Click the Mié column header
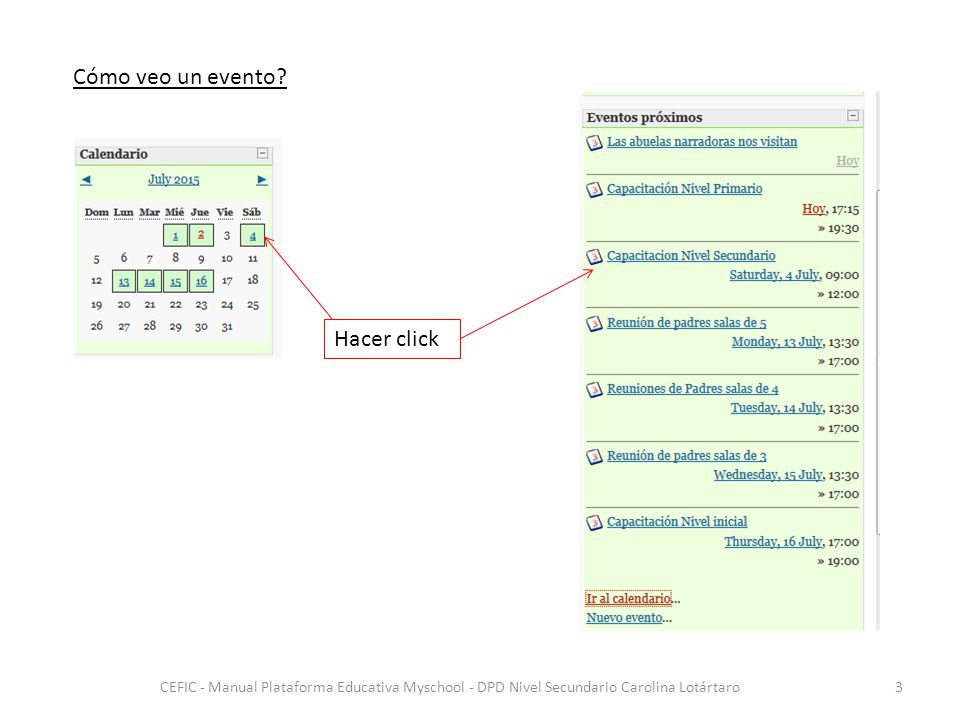This screenshot has width=960, height=720. pyautogui.click(x=174, y=212)
